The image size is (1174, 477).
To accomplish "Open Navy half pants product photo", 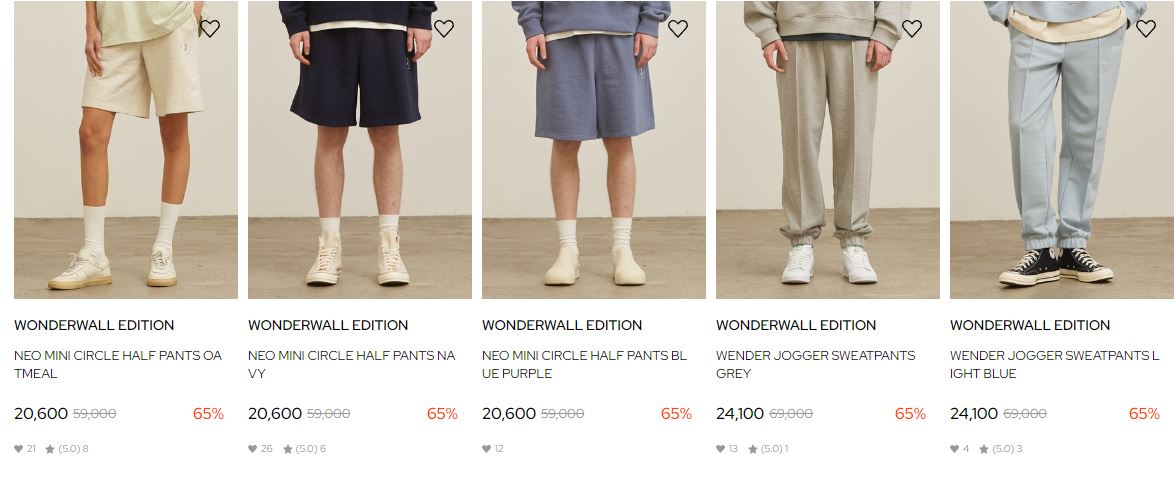I will pyautogui.click(x=359, y=150).
